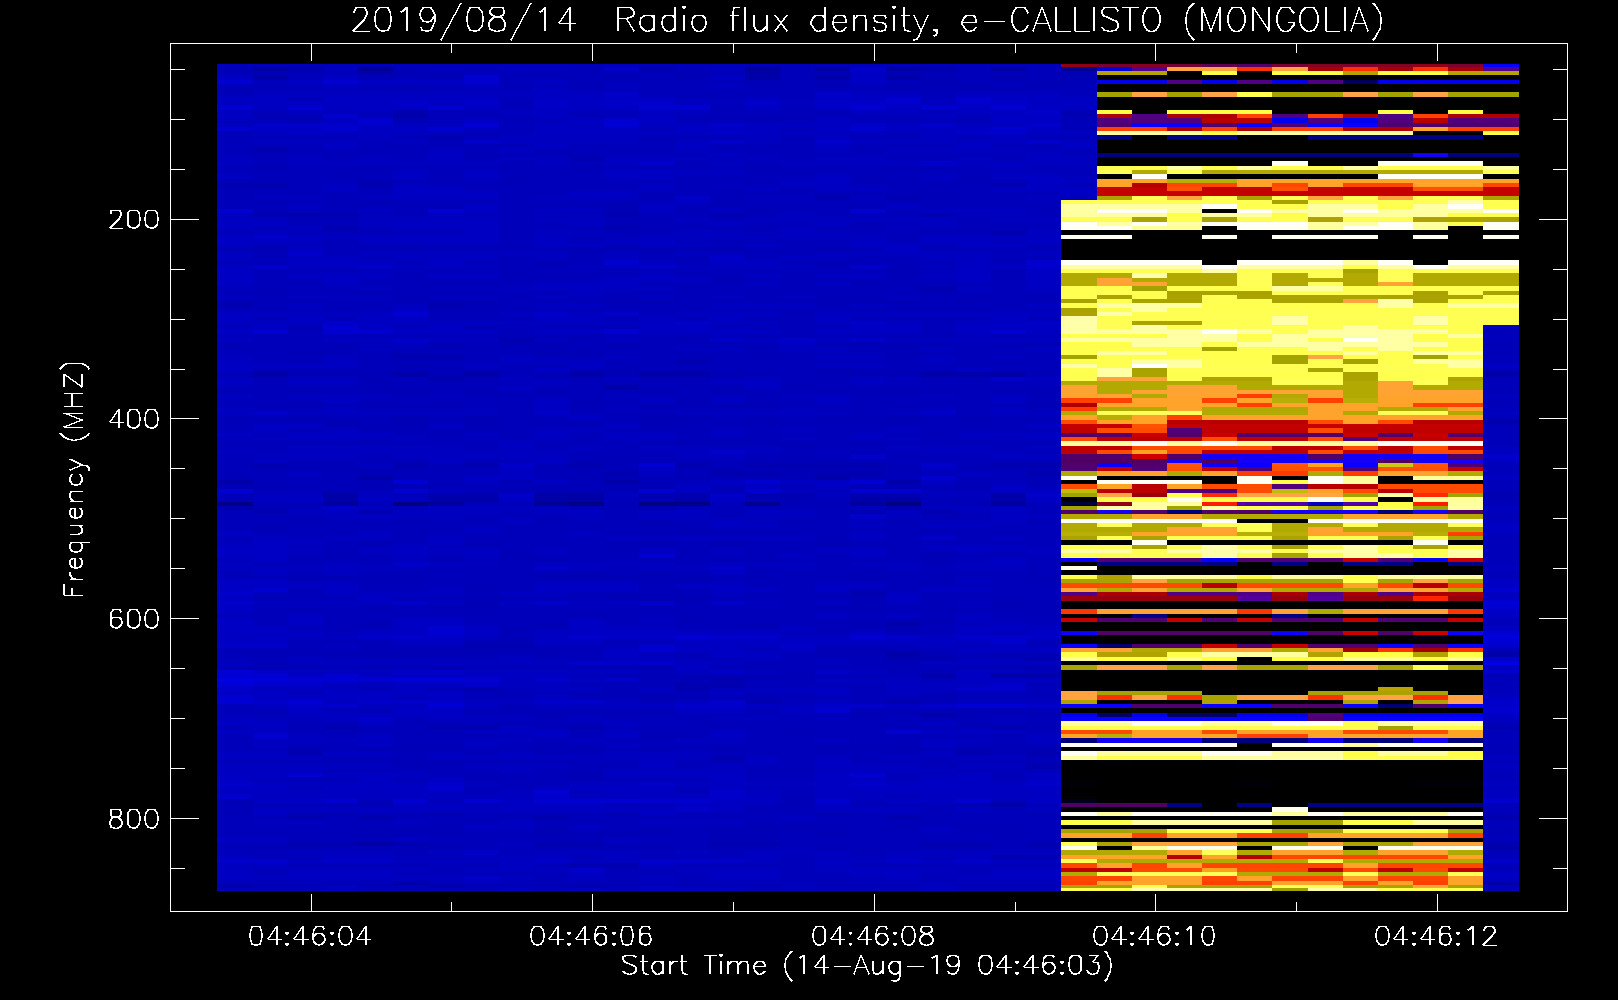Click the '04:46:12' time tick label

tap(1436, 937)
